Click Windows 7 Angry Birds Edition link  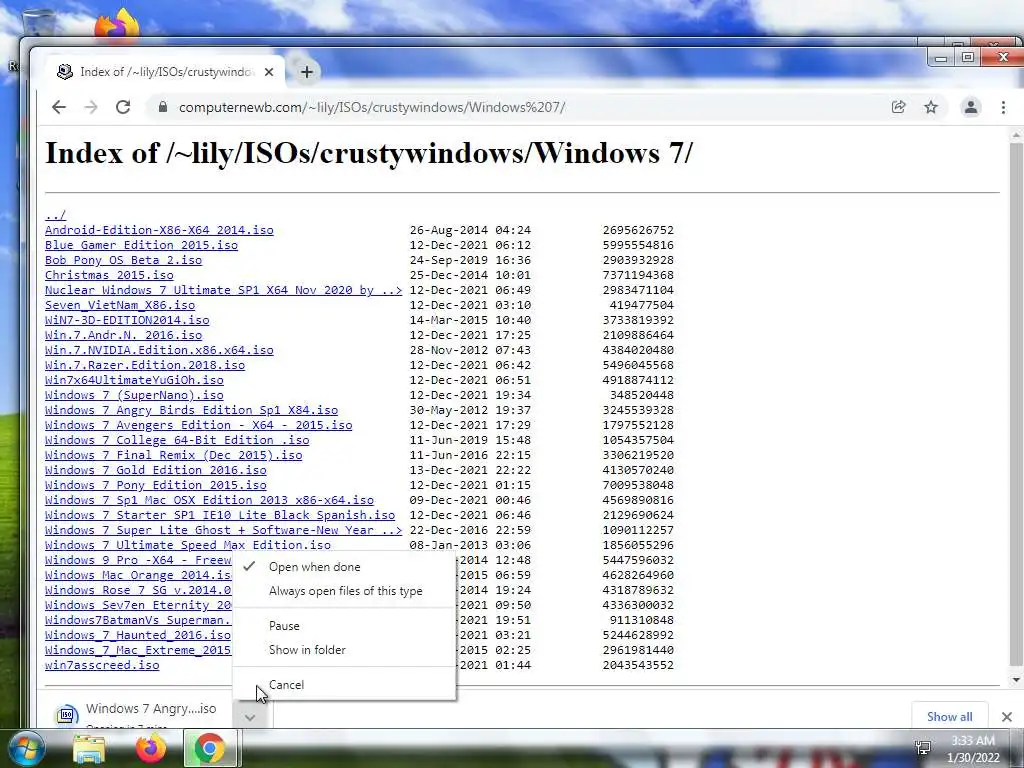(191, 410)
